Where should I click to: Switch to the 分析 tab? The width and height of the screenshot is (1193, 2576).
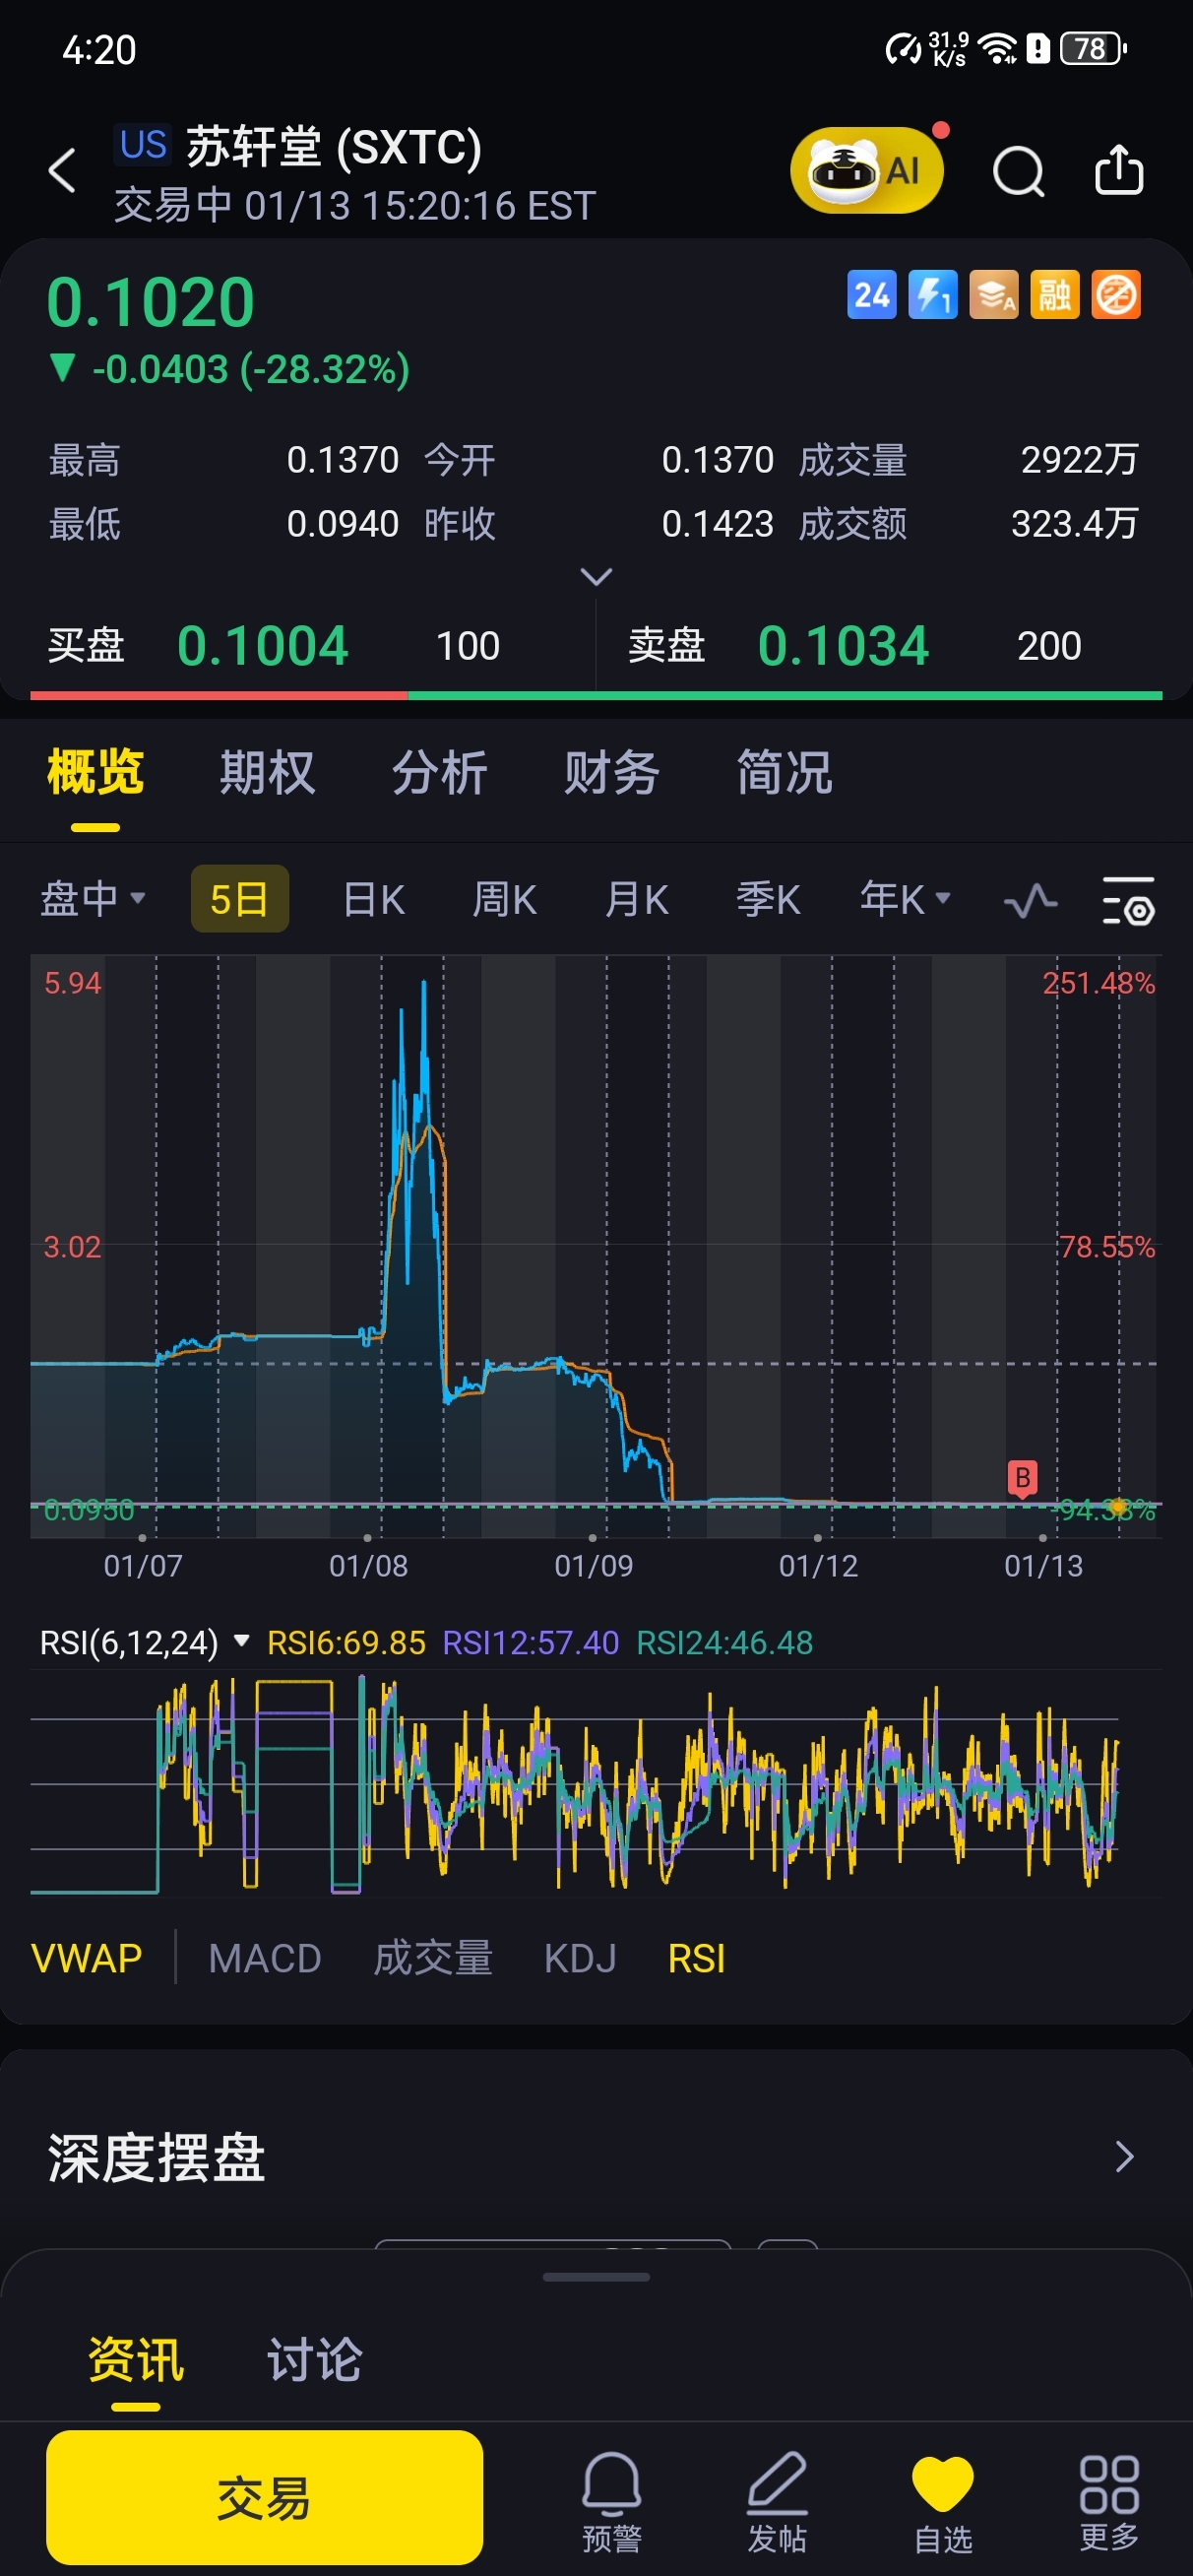pyautogui.click(x=439, y=773)
